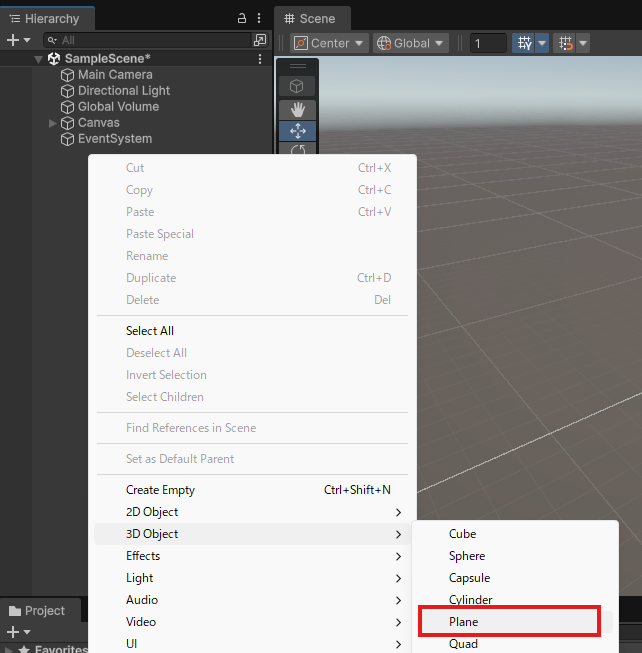The height and width of the screenshot is (653, 642).
Task: Toggle grid snapping icon in Scene toolbar
Action: [x=565, y=43]
